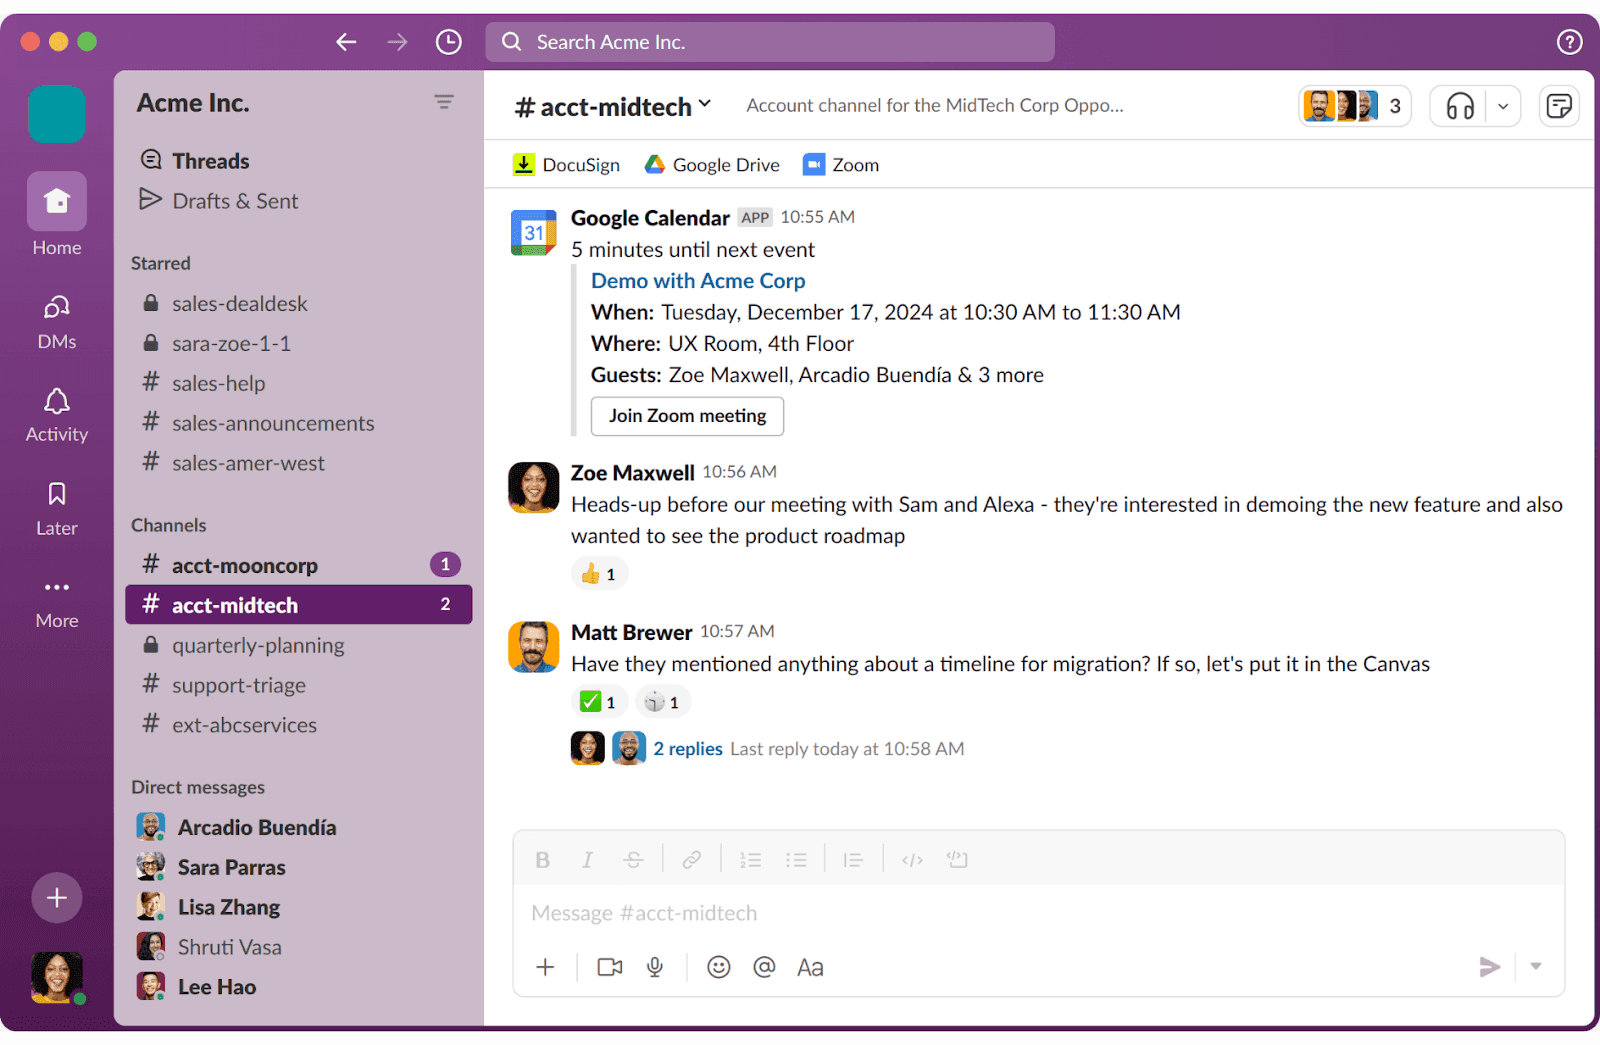Open the schedule-send dropdown beside send
Screen dimensions: 1600x1045
click(x=1535, y=967)
